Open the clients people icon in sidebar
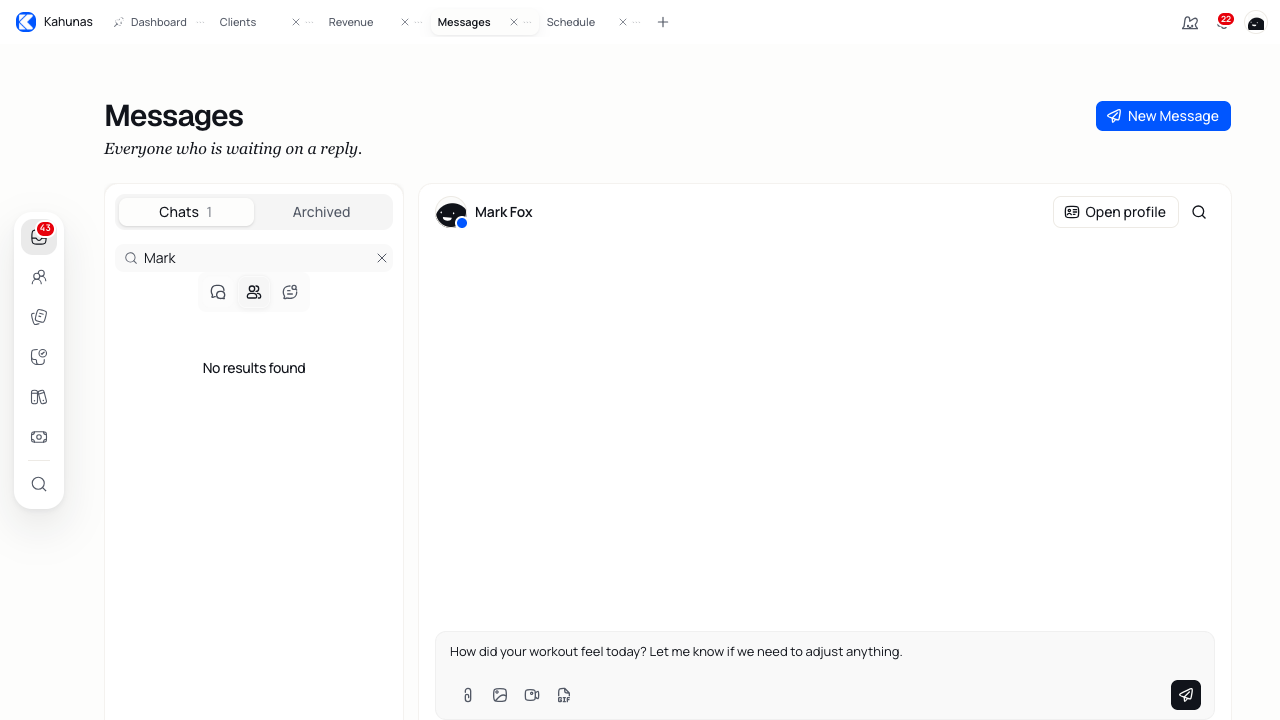The image size is (1280, 720). [39, 277]
